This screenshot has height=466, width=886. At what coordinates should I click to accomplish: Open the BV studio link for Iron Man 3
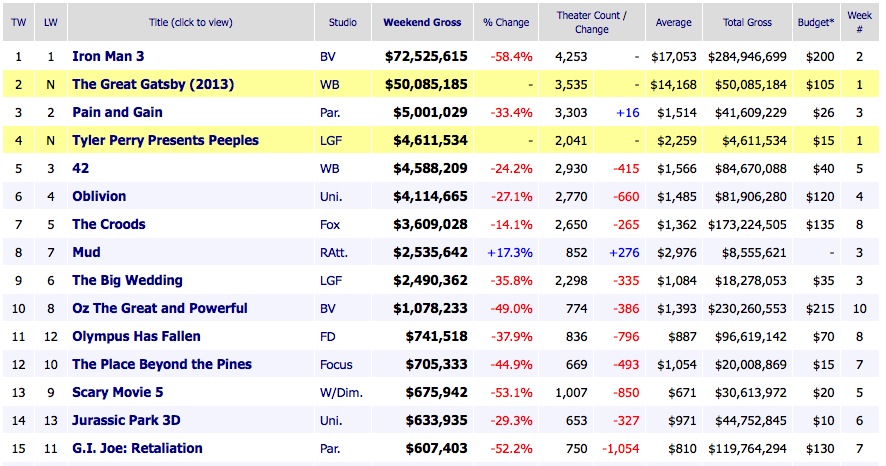(329, 56)
